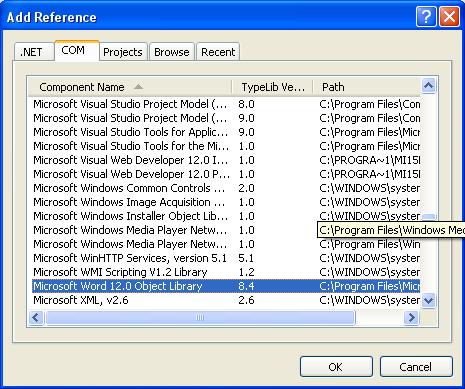Click version 8.4 in the Word library row
The image size is (465, 389).
246,286
